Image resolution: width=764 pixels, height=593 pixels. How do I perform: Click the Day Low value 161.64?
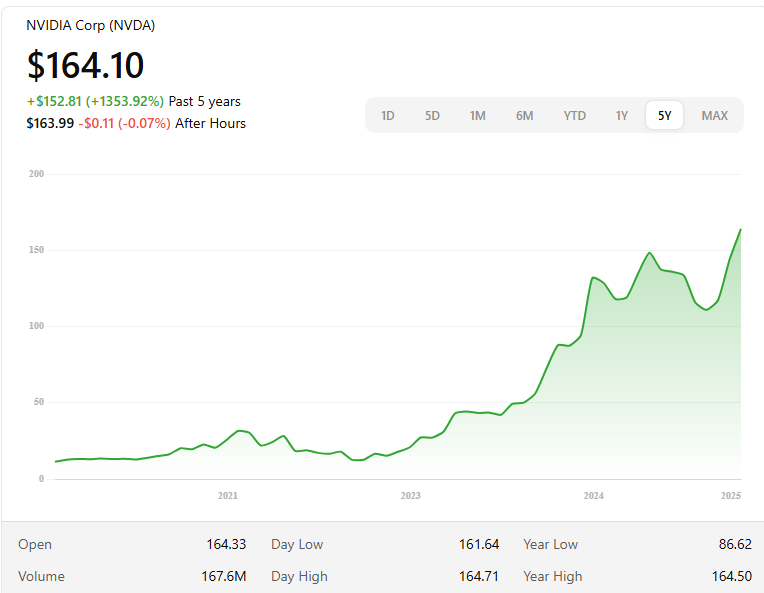(x=479, y=545)
